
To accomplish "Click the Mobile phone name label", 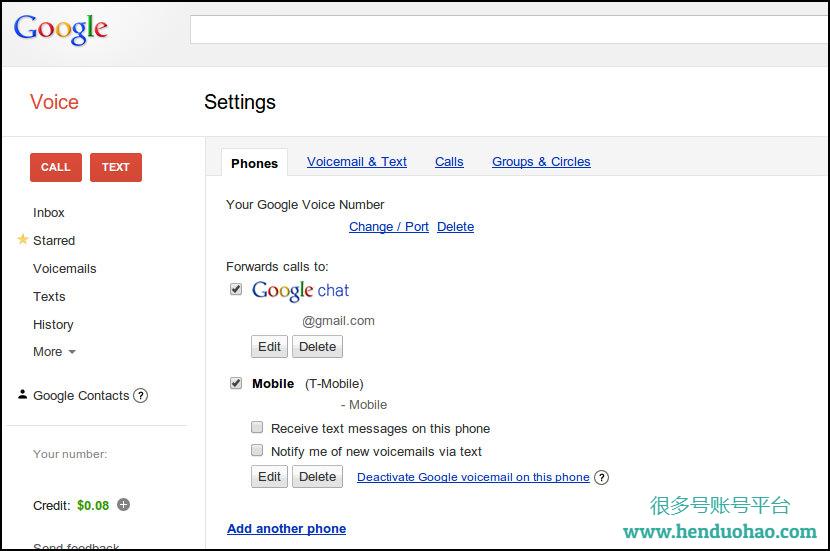I will [x=273, y=383].
